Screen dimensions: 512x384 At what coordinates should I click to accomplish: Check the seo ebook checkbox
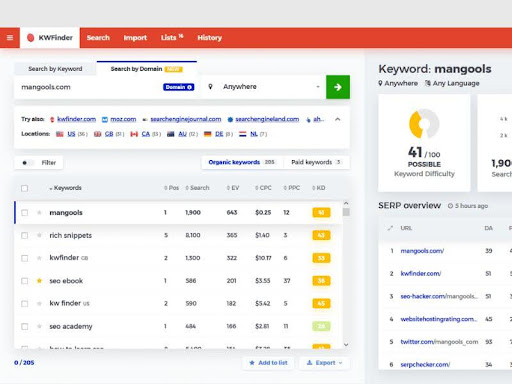click(x=24, y=281)
